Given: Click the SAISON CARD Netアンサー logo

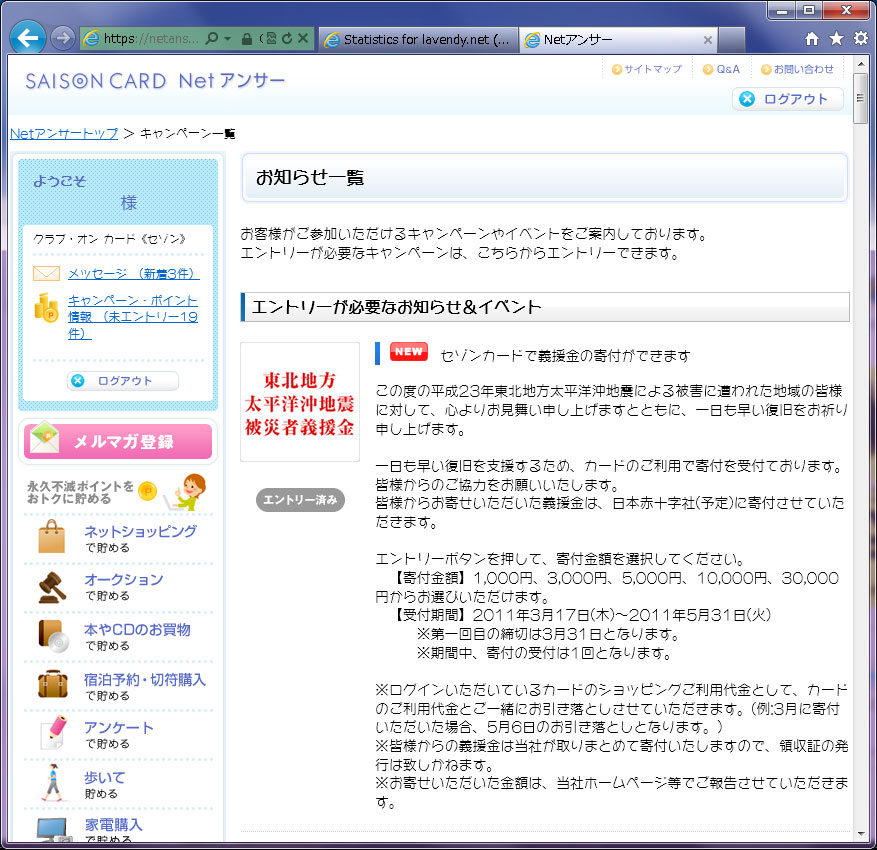Looking at the screenshot, I should pyautogui.click(x=155, y=81).
